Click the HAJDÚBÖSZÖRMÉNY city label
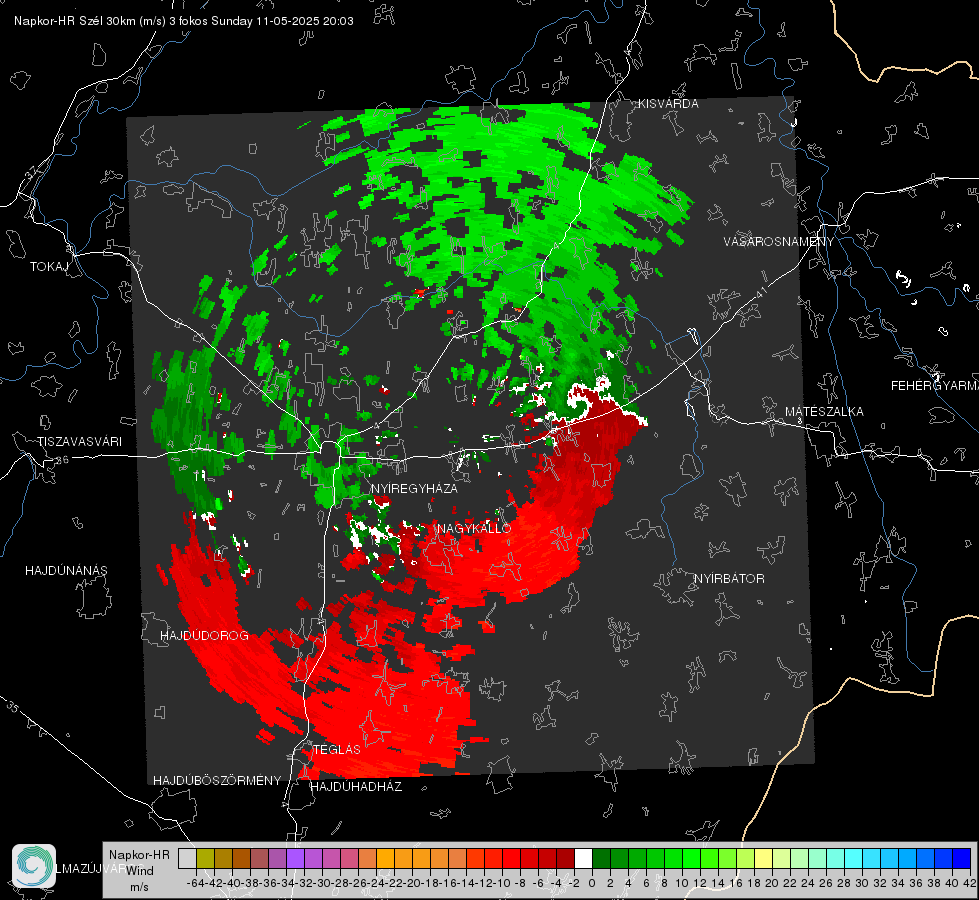The width and height of the screenshot is (979, 900). (x=217, y=781)
